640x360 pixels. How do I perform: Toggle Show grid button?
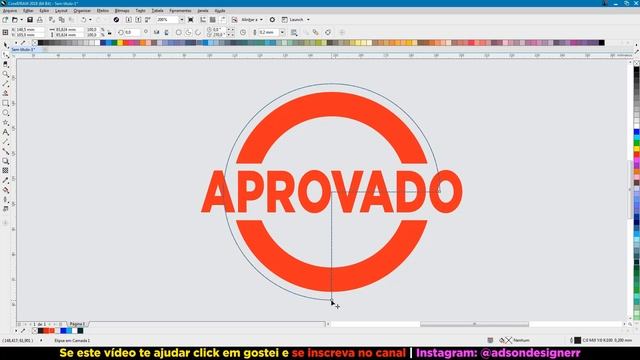click(213, 20)
